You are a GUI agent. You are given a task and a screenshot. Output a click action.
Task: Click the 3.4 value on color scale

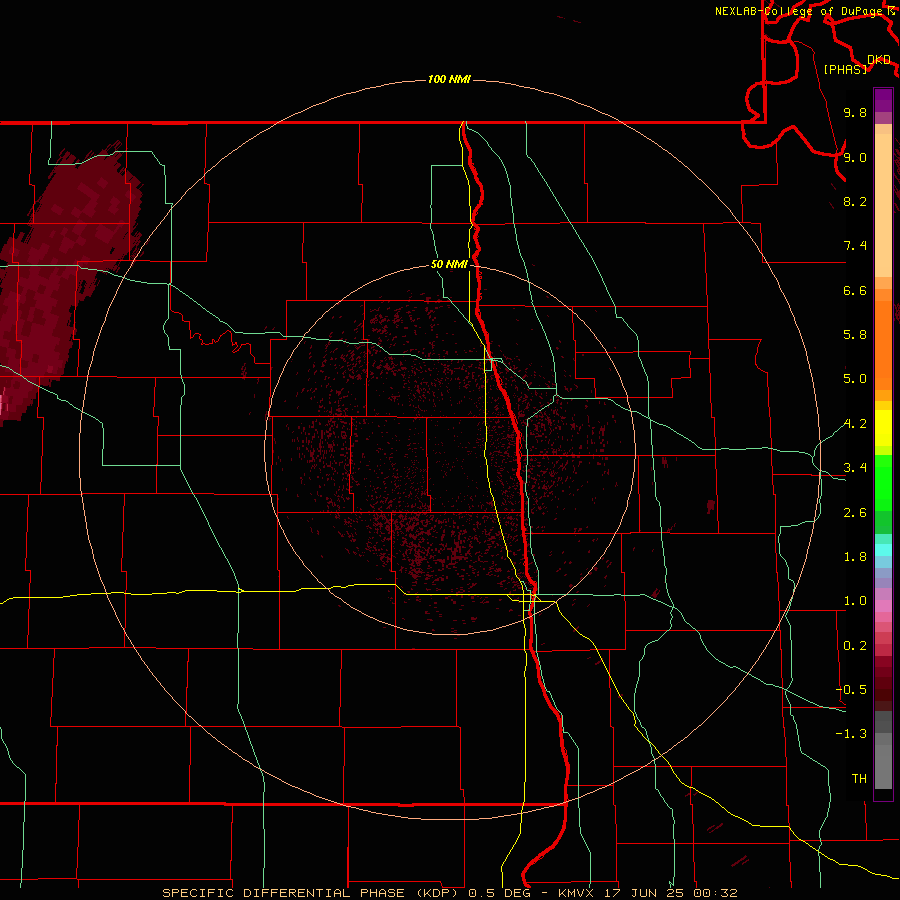click(x=855, y=468)
